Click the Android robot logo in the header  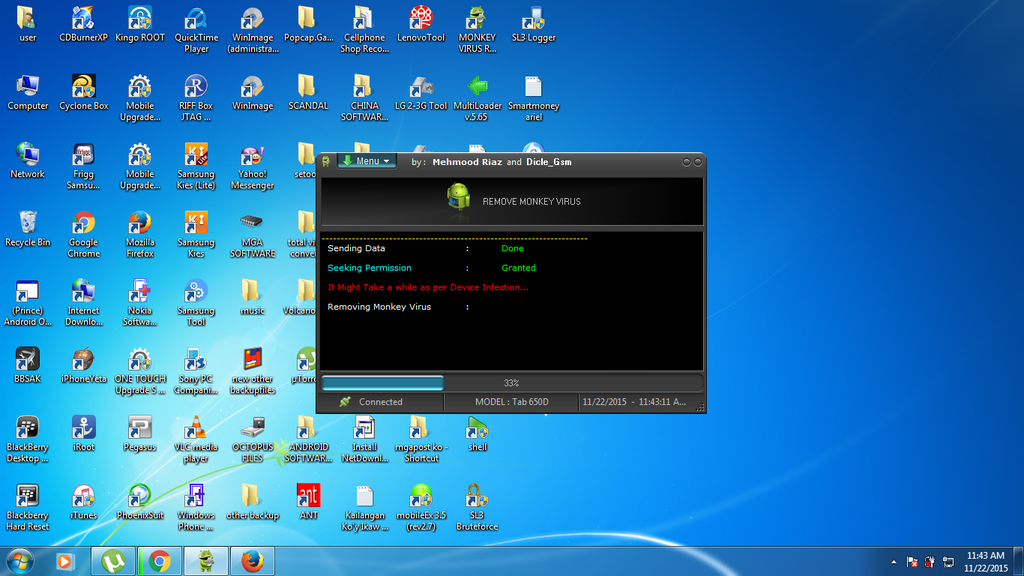[x=458, y=197]
